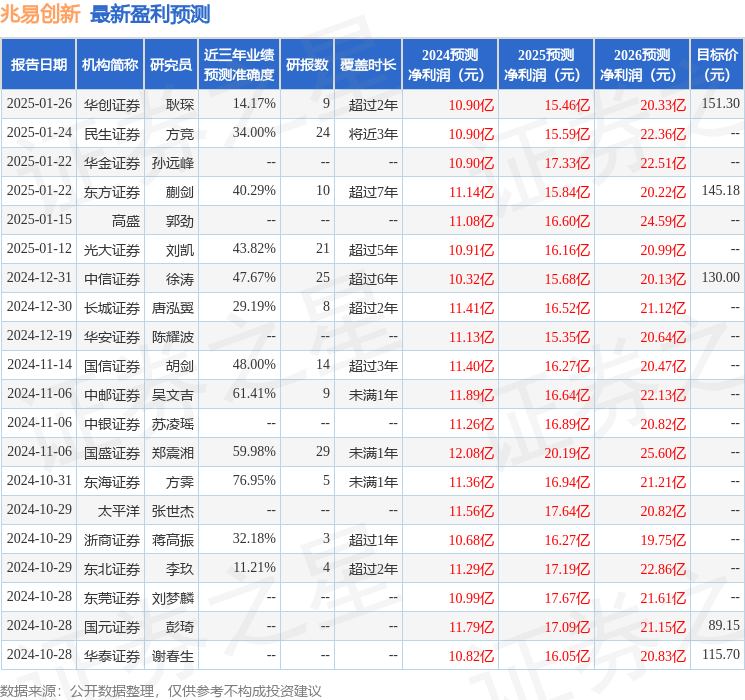Viewport: 745px width, 700px height.
Task: Click the 华泰证券 institution name
Action: click(x=112, y=656)
